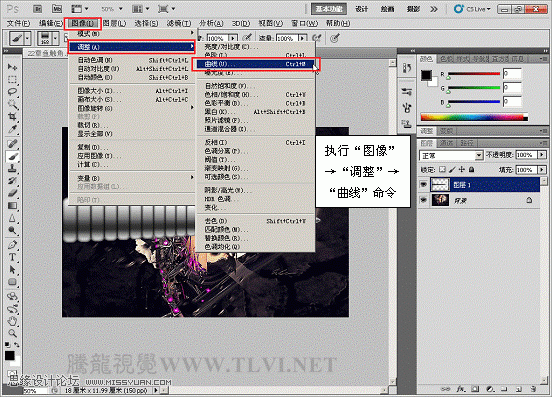Viewport: 552px width, 397px height.
Task: Choose 曲线(U) Curves command
Action: [x=256, y=64]
